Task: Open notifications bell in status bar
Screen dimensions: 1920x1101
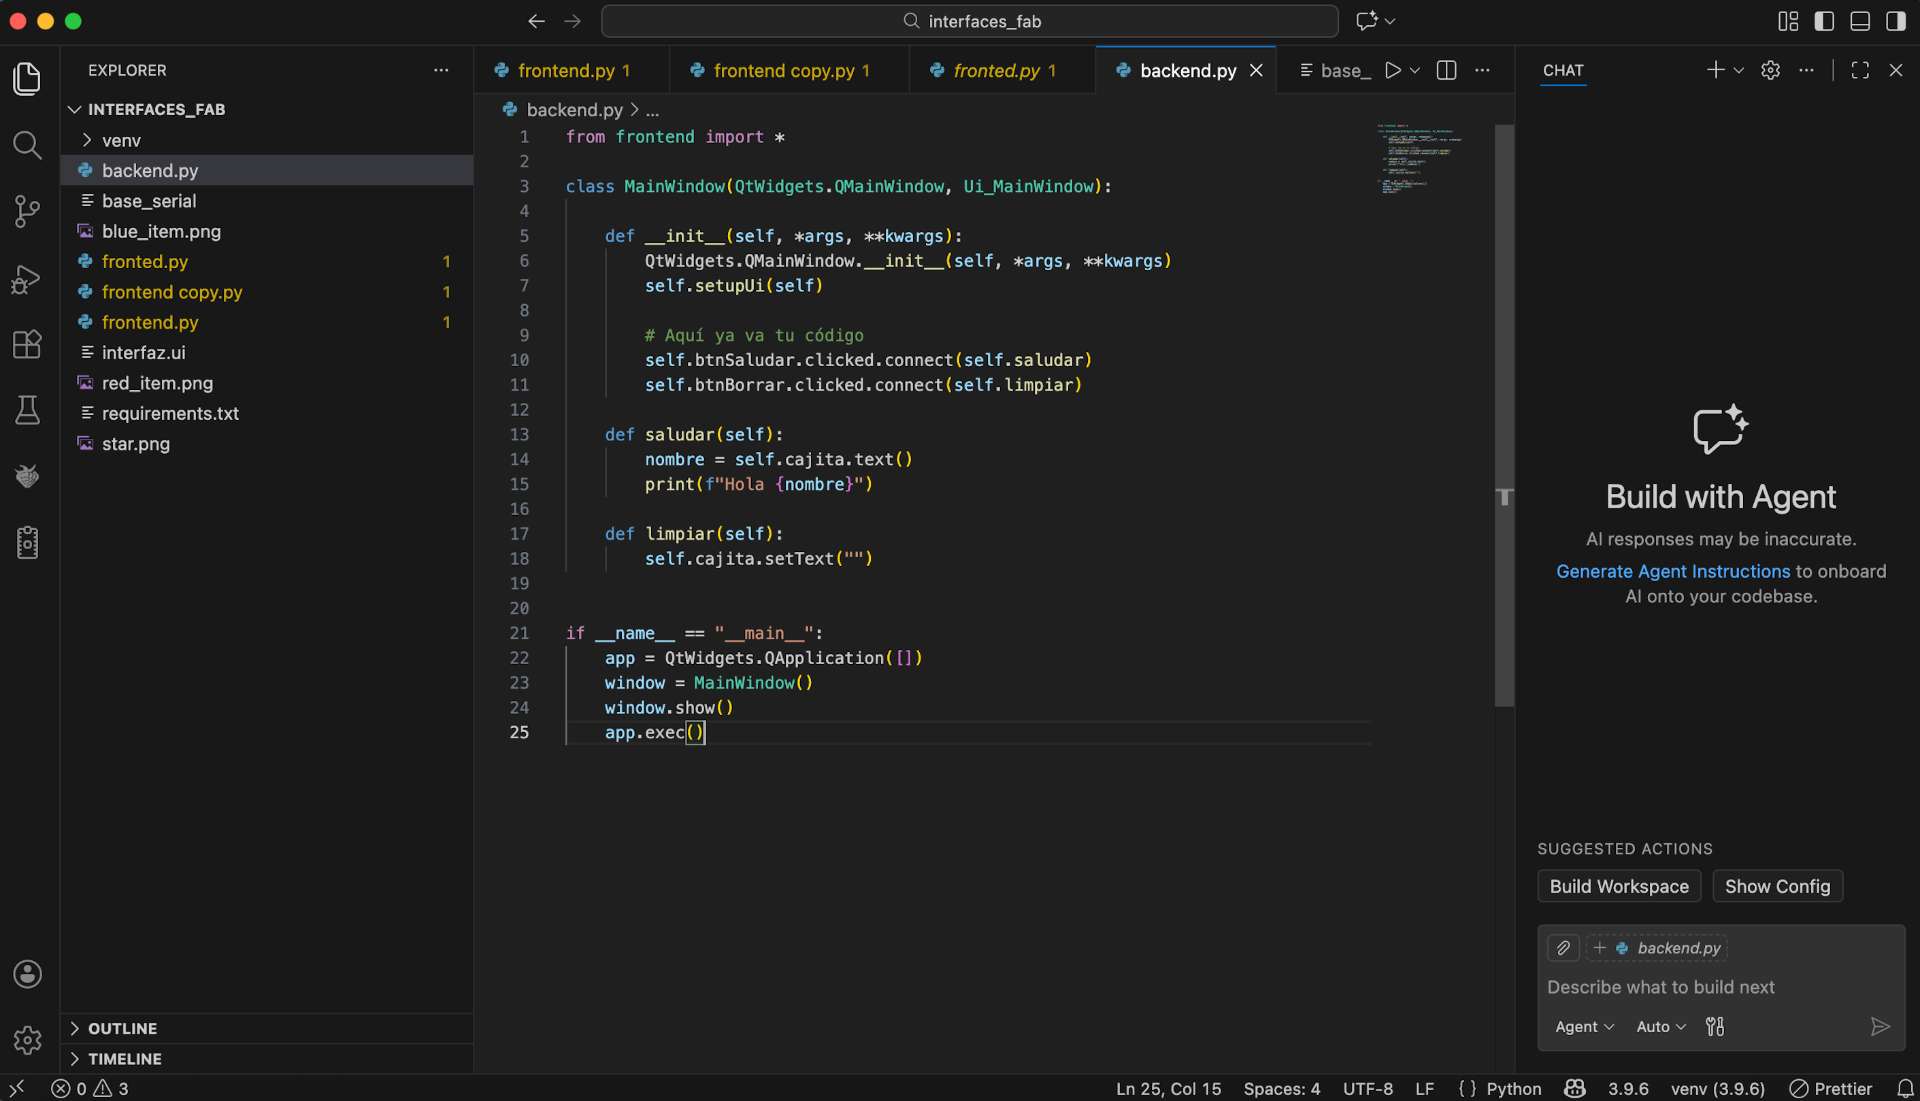Action: [x=1905, y=1089]
